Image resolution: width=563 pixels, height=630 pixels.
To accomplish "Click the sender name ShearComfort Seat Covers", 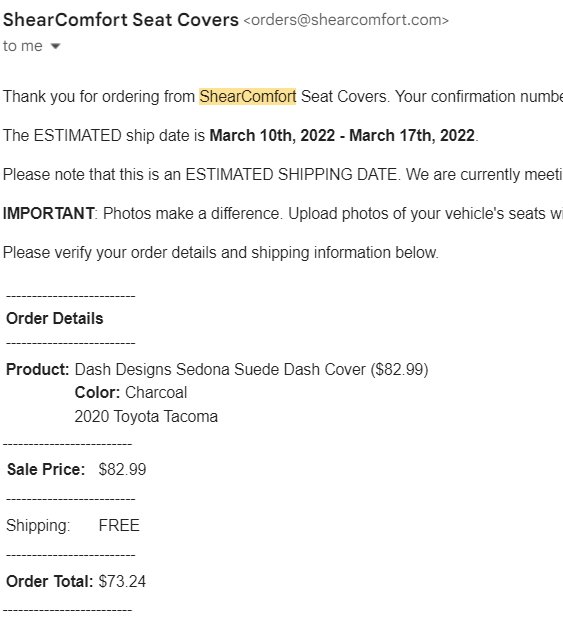I will pos(121,20).
